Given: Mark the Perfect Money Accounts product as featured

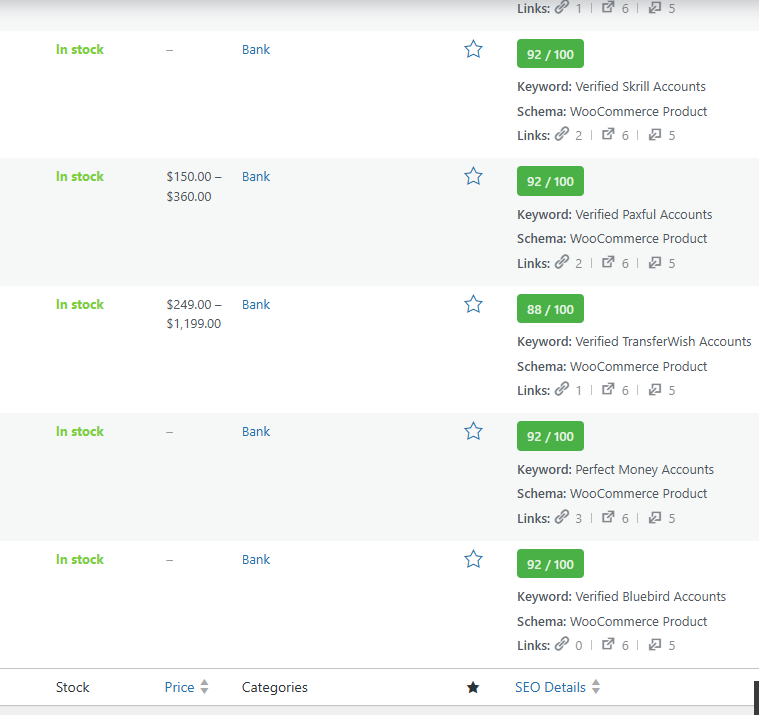Looking at the screenshot, I should (473, 431).
